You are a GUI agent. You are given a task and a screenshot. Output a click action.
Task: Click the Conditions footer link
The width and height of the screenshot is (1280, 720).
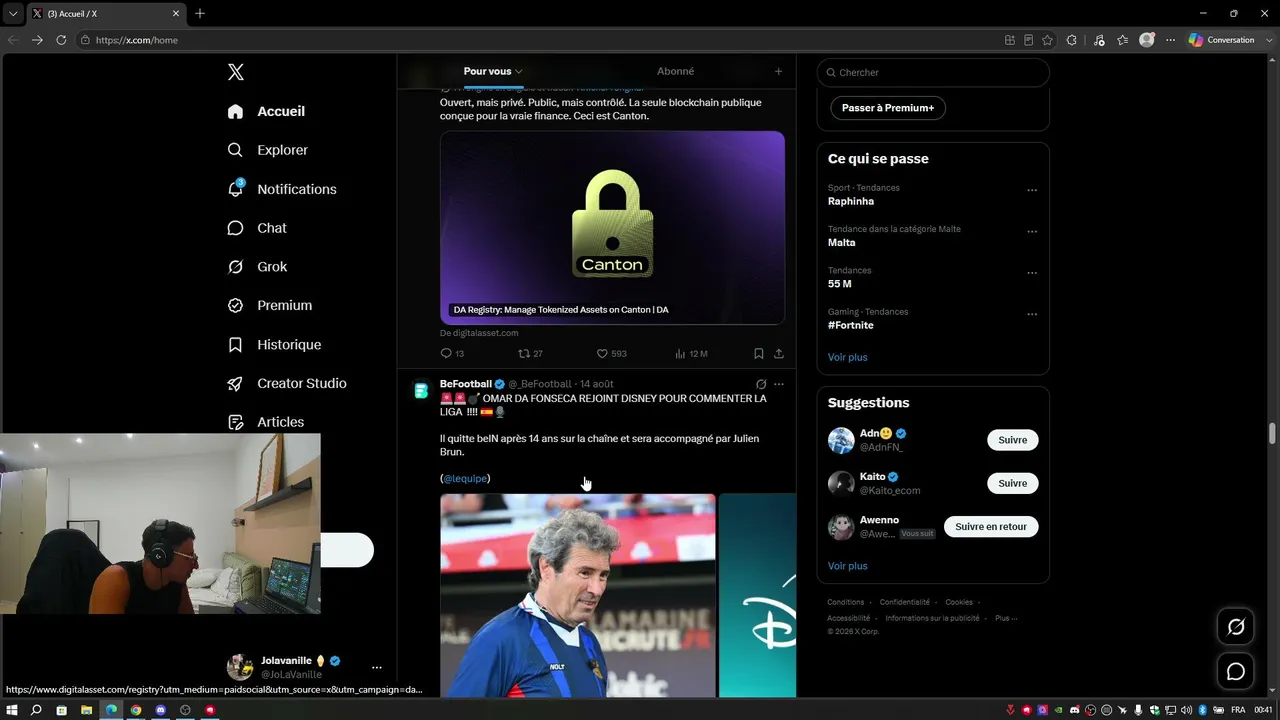(846, 602)
